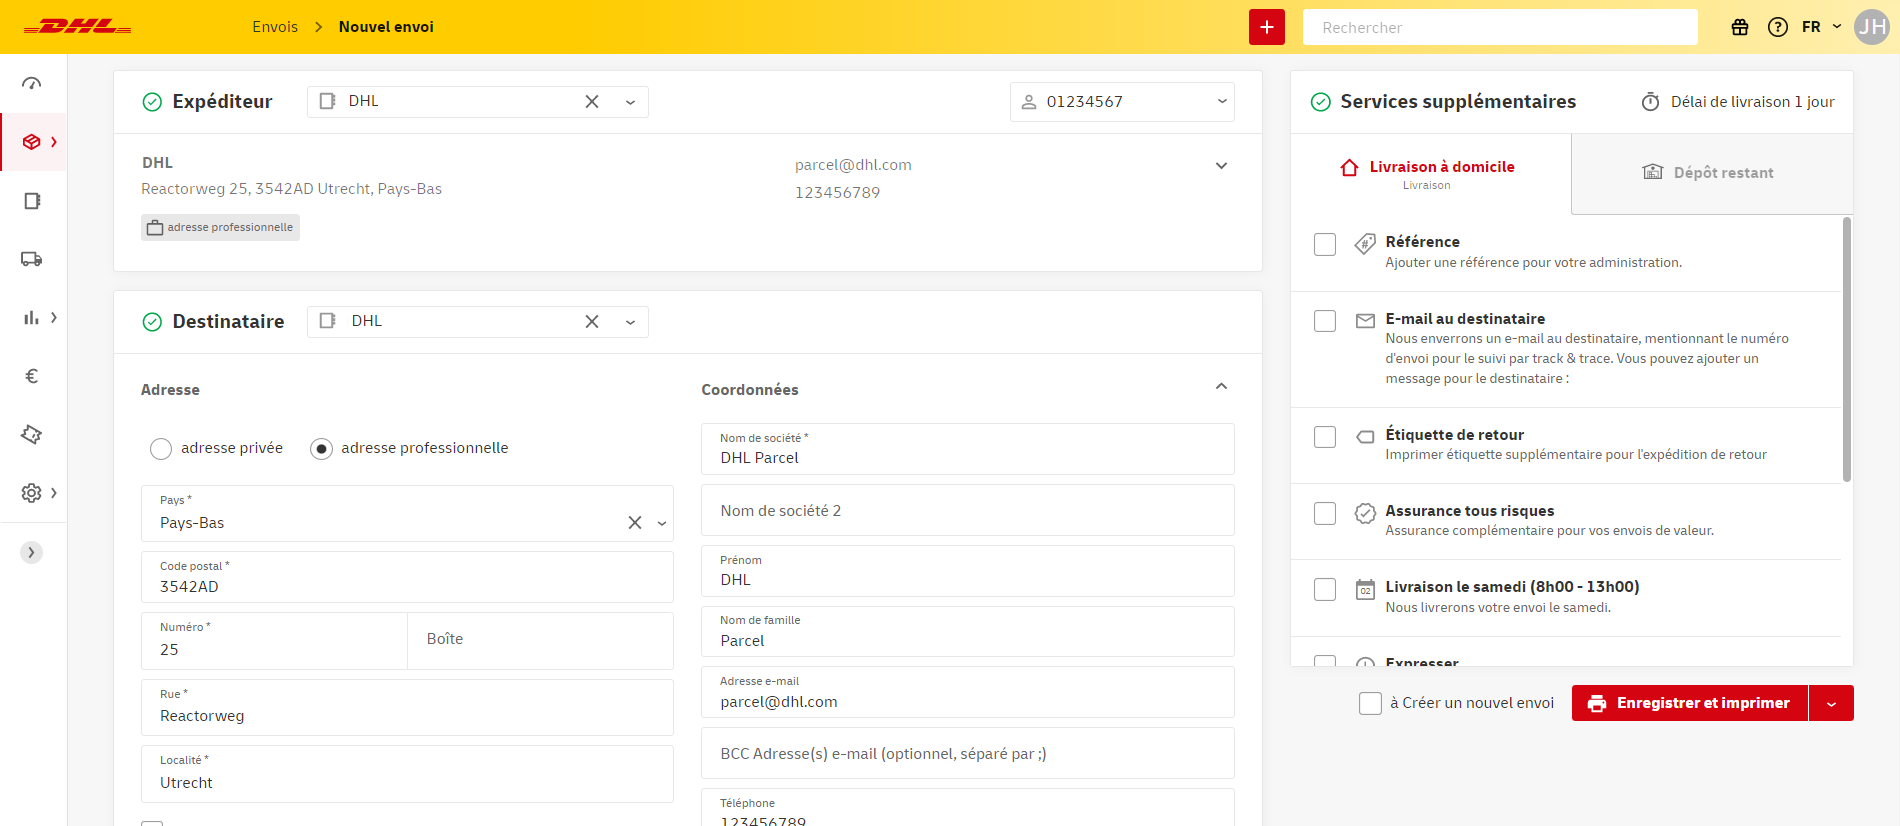This screenshot has height=826, width=1900.
Task: Check the Créer un nouvel envoi box
Action: [1370, 704]
